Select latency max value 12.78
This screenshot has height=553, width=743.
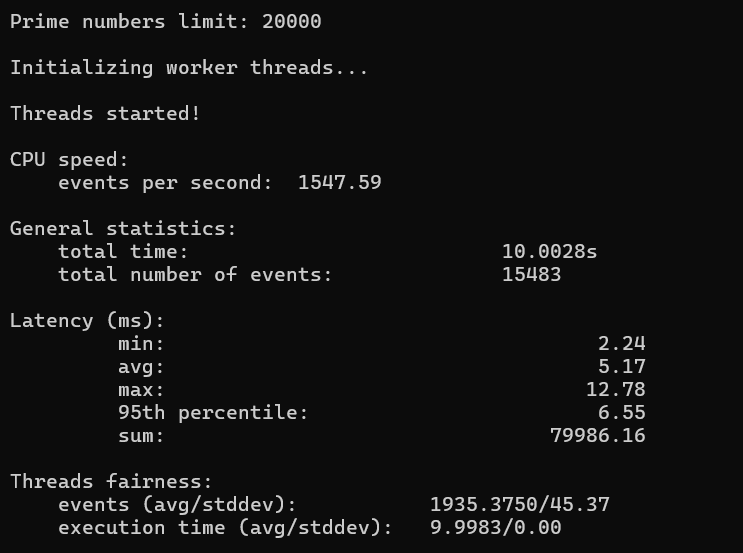616,390
